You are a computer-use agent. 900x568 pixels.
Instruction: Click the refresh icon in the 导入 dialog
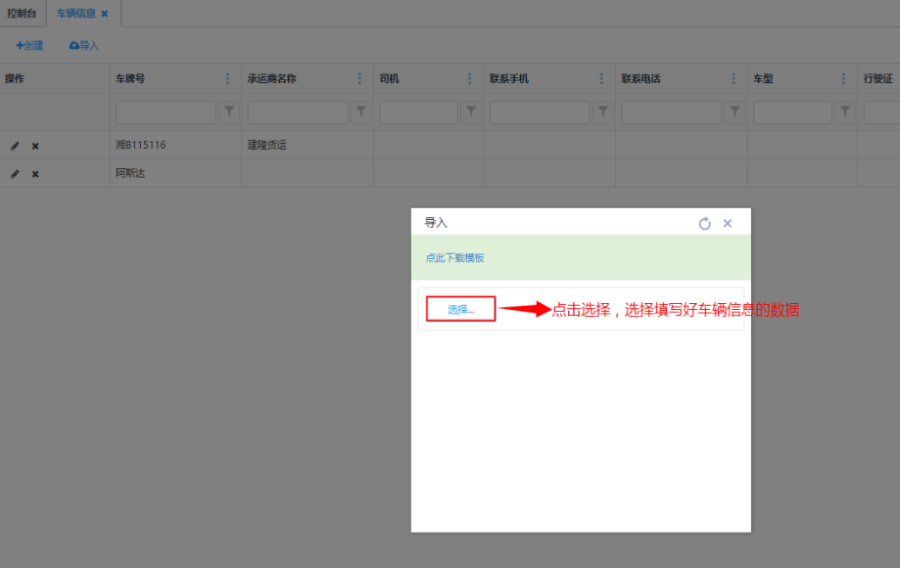point(704,224)
